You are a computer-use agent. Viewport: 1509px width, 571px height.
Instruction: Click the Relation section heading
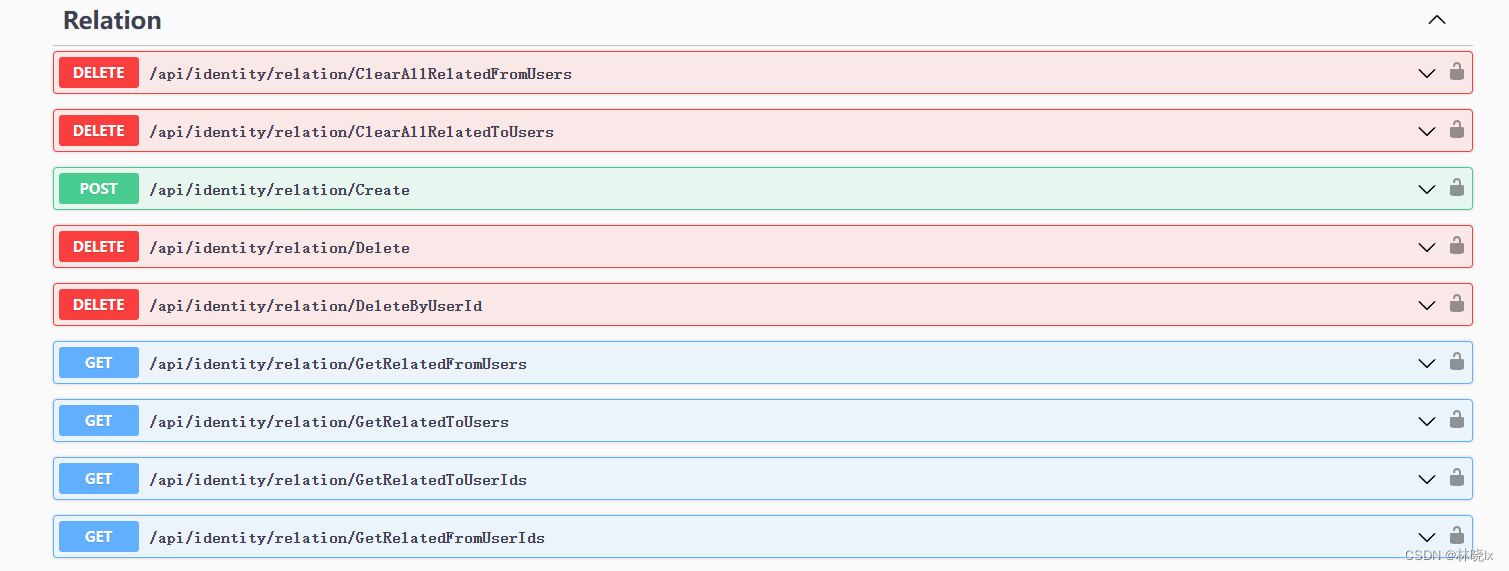tap(112, 21)
